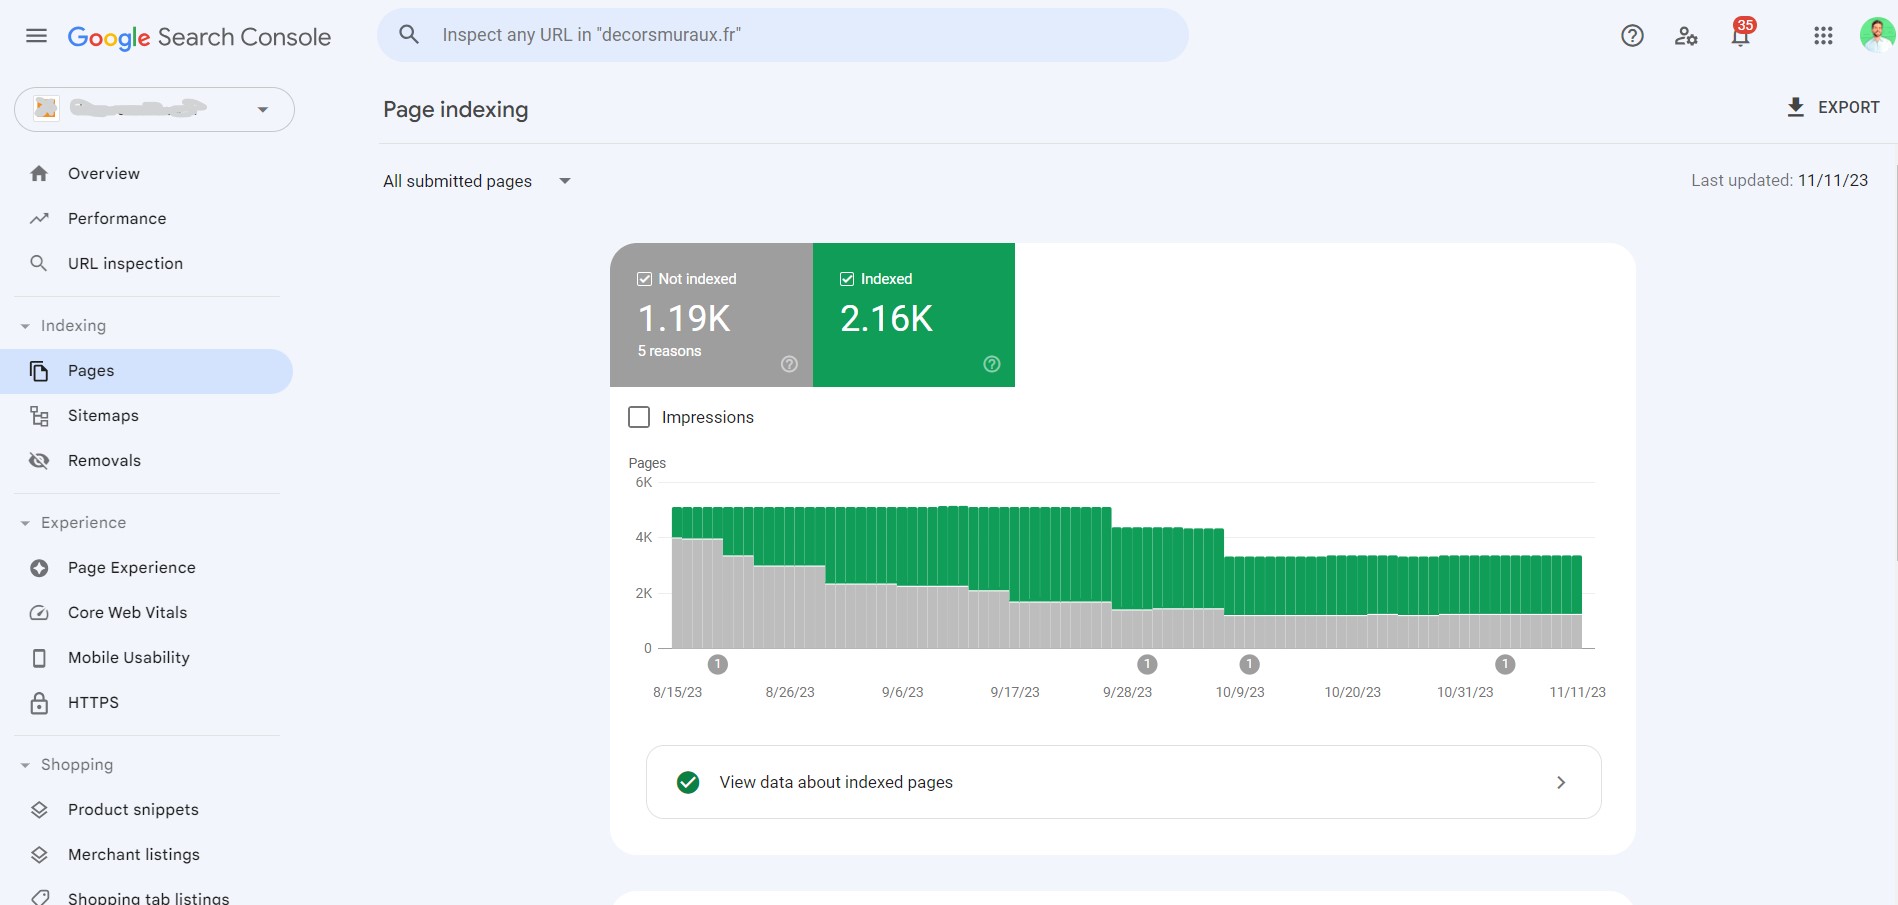Enable the Impressions checkbox
Screen dimensions: 1898x905
(x=639, y=417)
